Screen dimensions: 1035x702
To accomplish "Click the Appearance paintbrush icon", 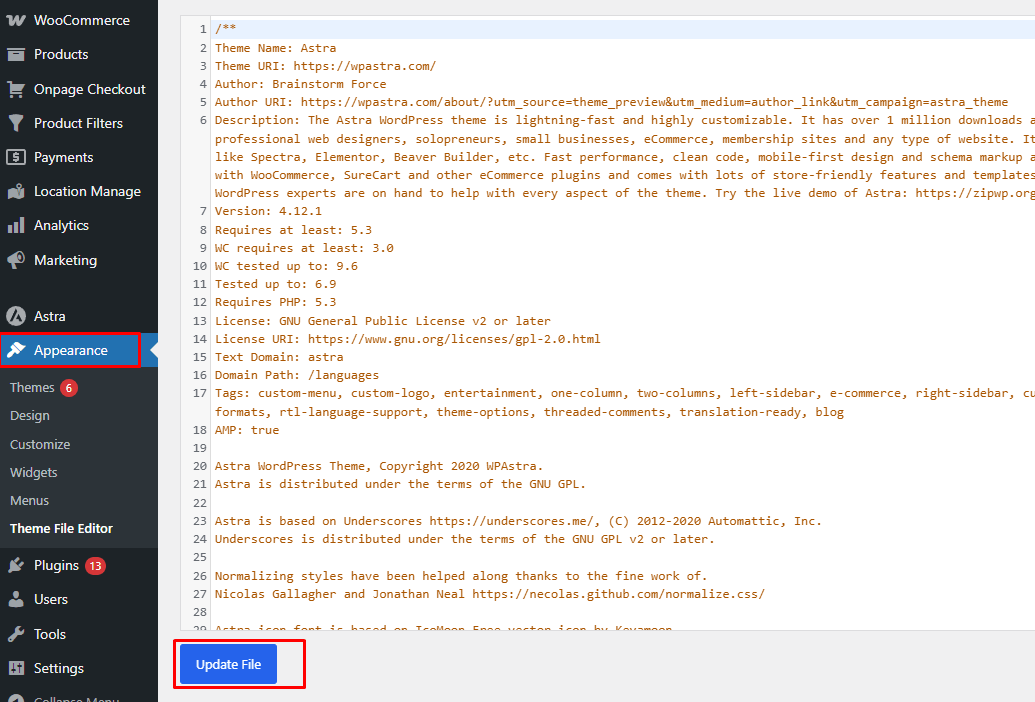I will coord(18,350).
